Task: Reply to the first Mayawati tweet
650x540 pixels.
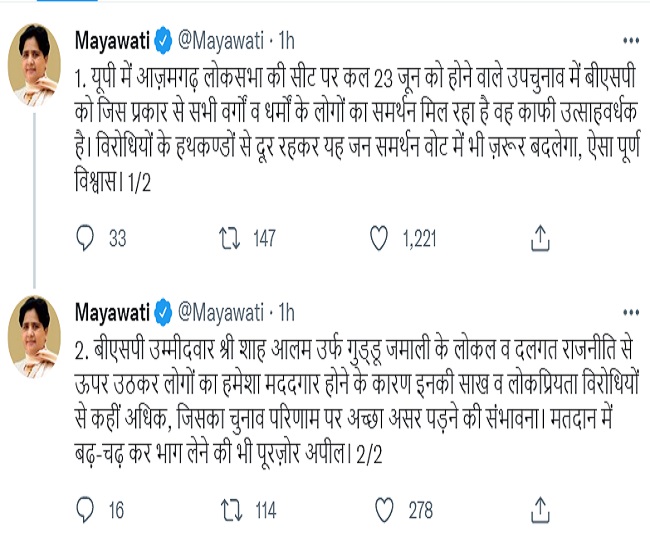Action: click(87, 237)
